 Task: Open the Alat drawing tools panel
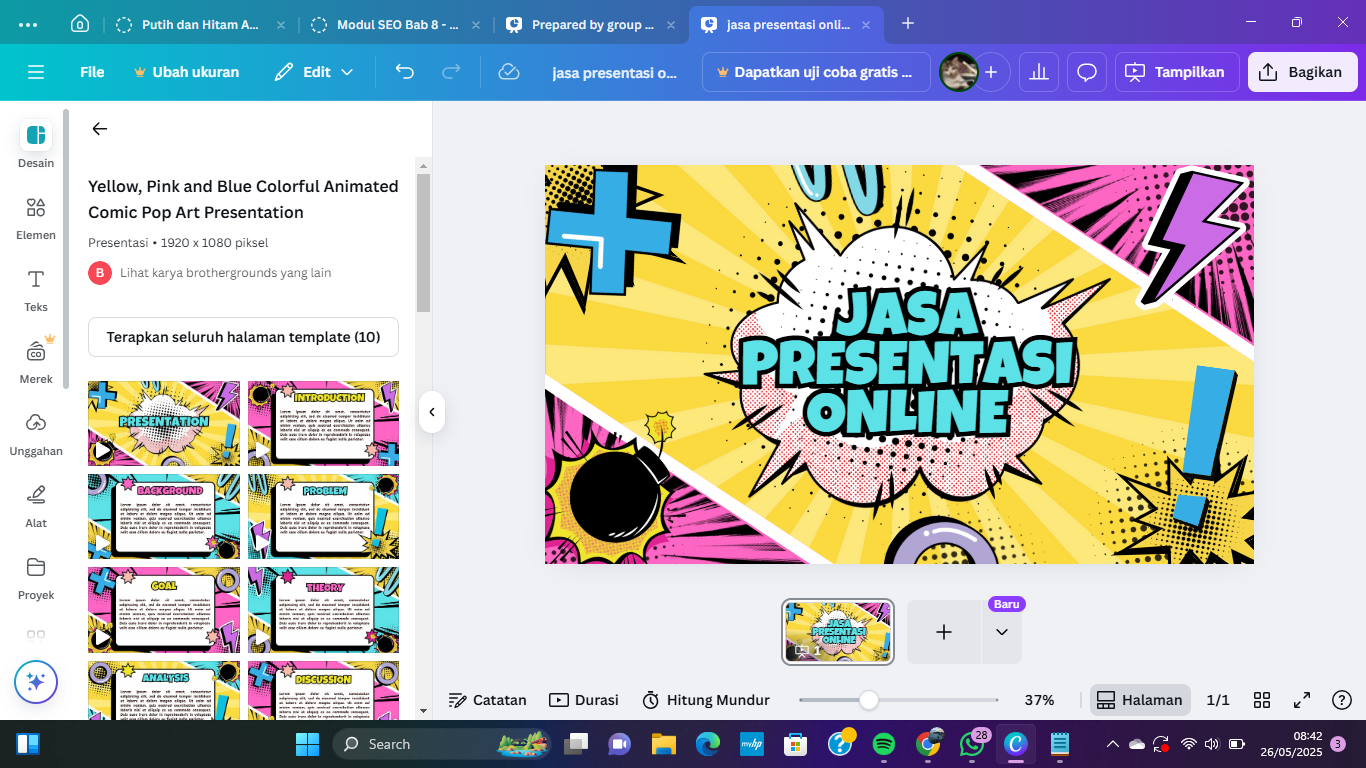point(36,505)
